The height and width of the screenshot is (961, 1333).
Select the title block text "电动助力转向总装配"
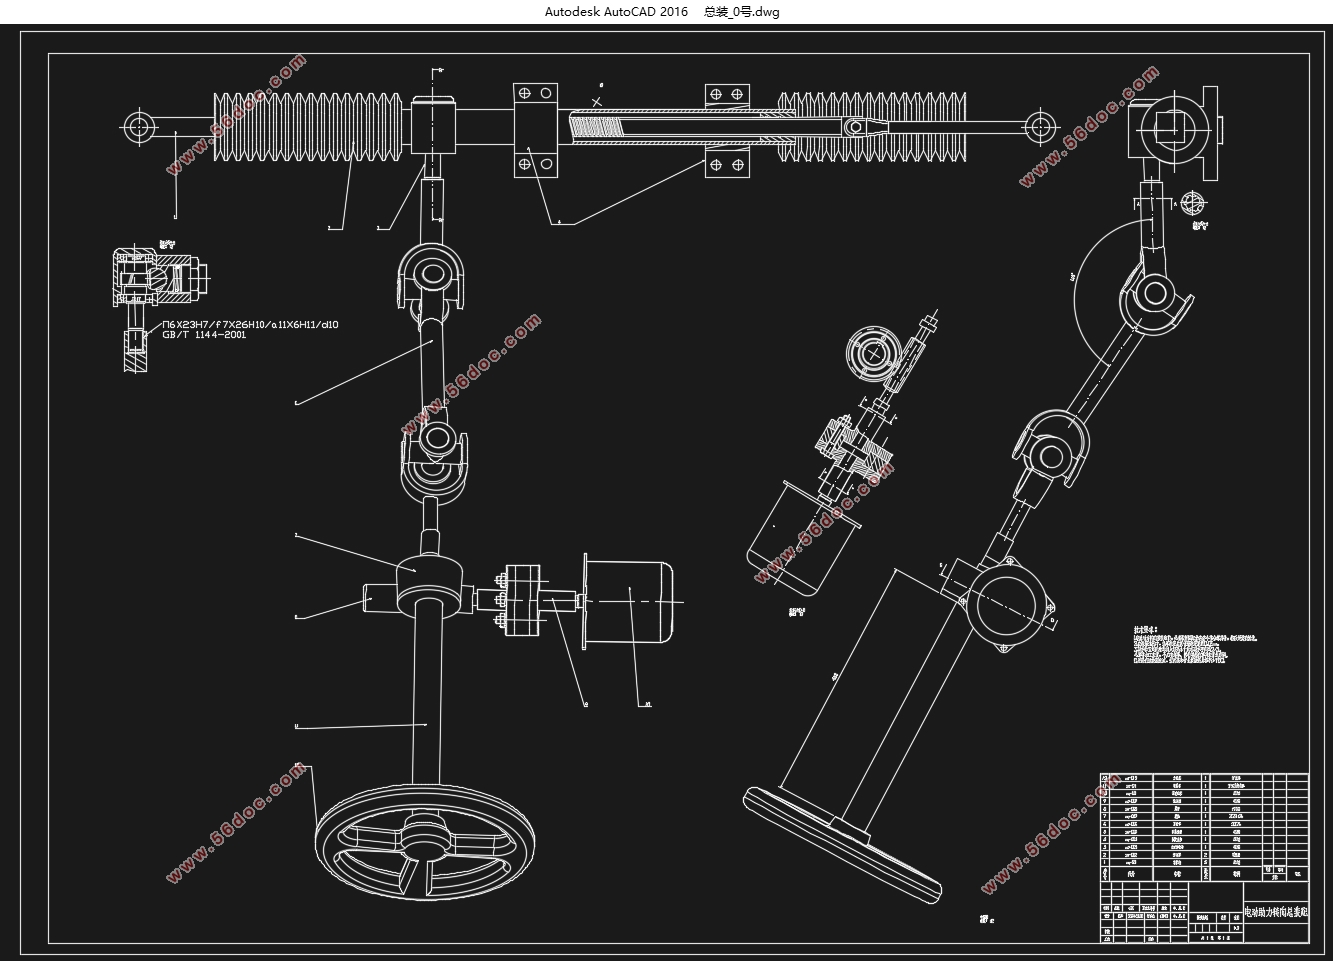tap(1275, 913)
